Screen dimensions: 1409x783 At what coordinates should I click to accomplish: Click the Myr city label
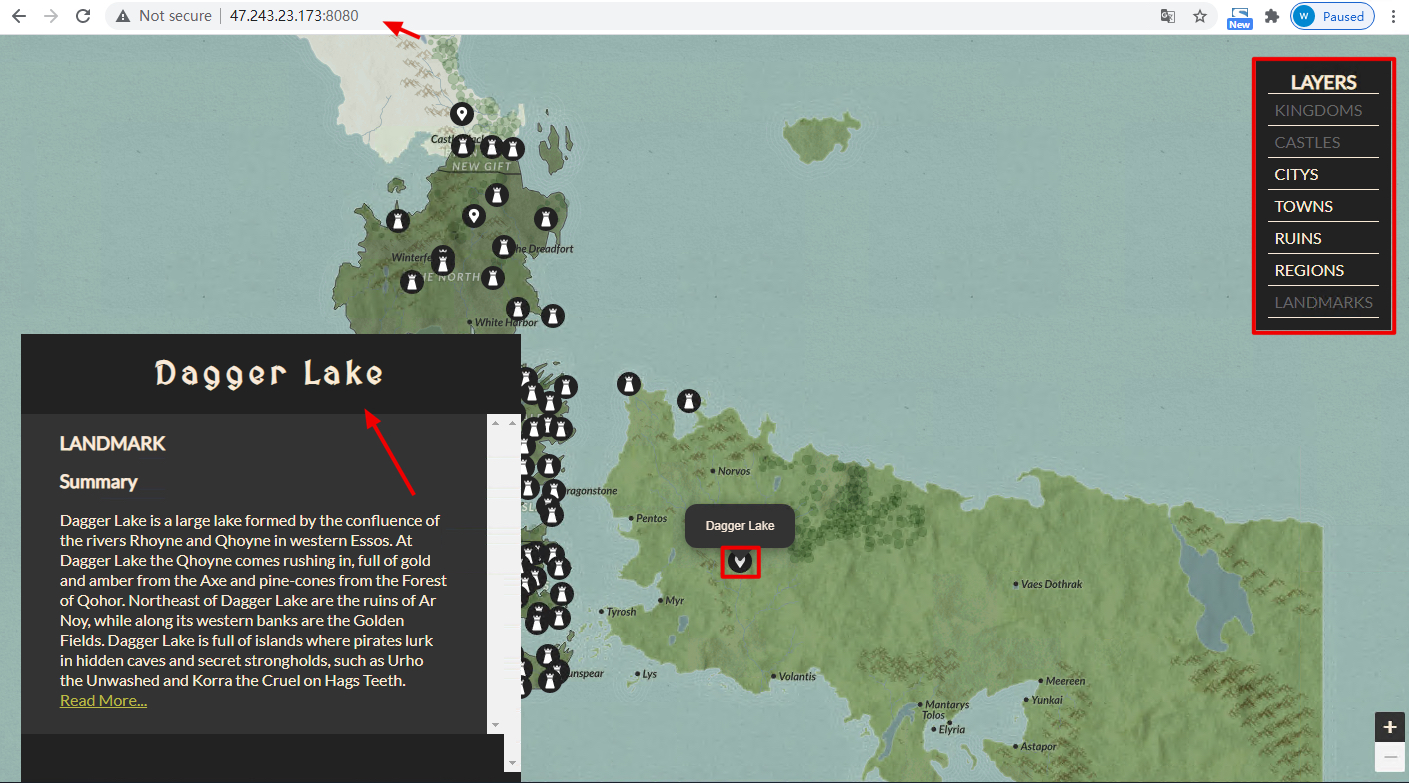point(675,601)
